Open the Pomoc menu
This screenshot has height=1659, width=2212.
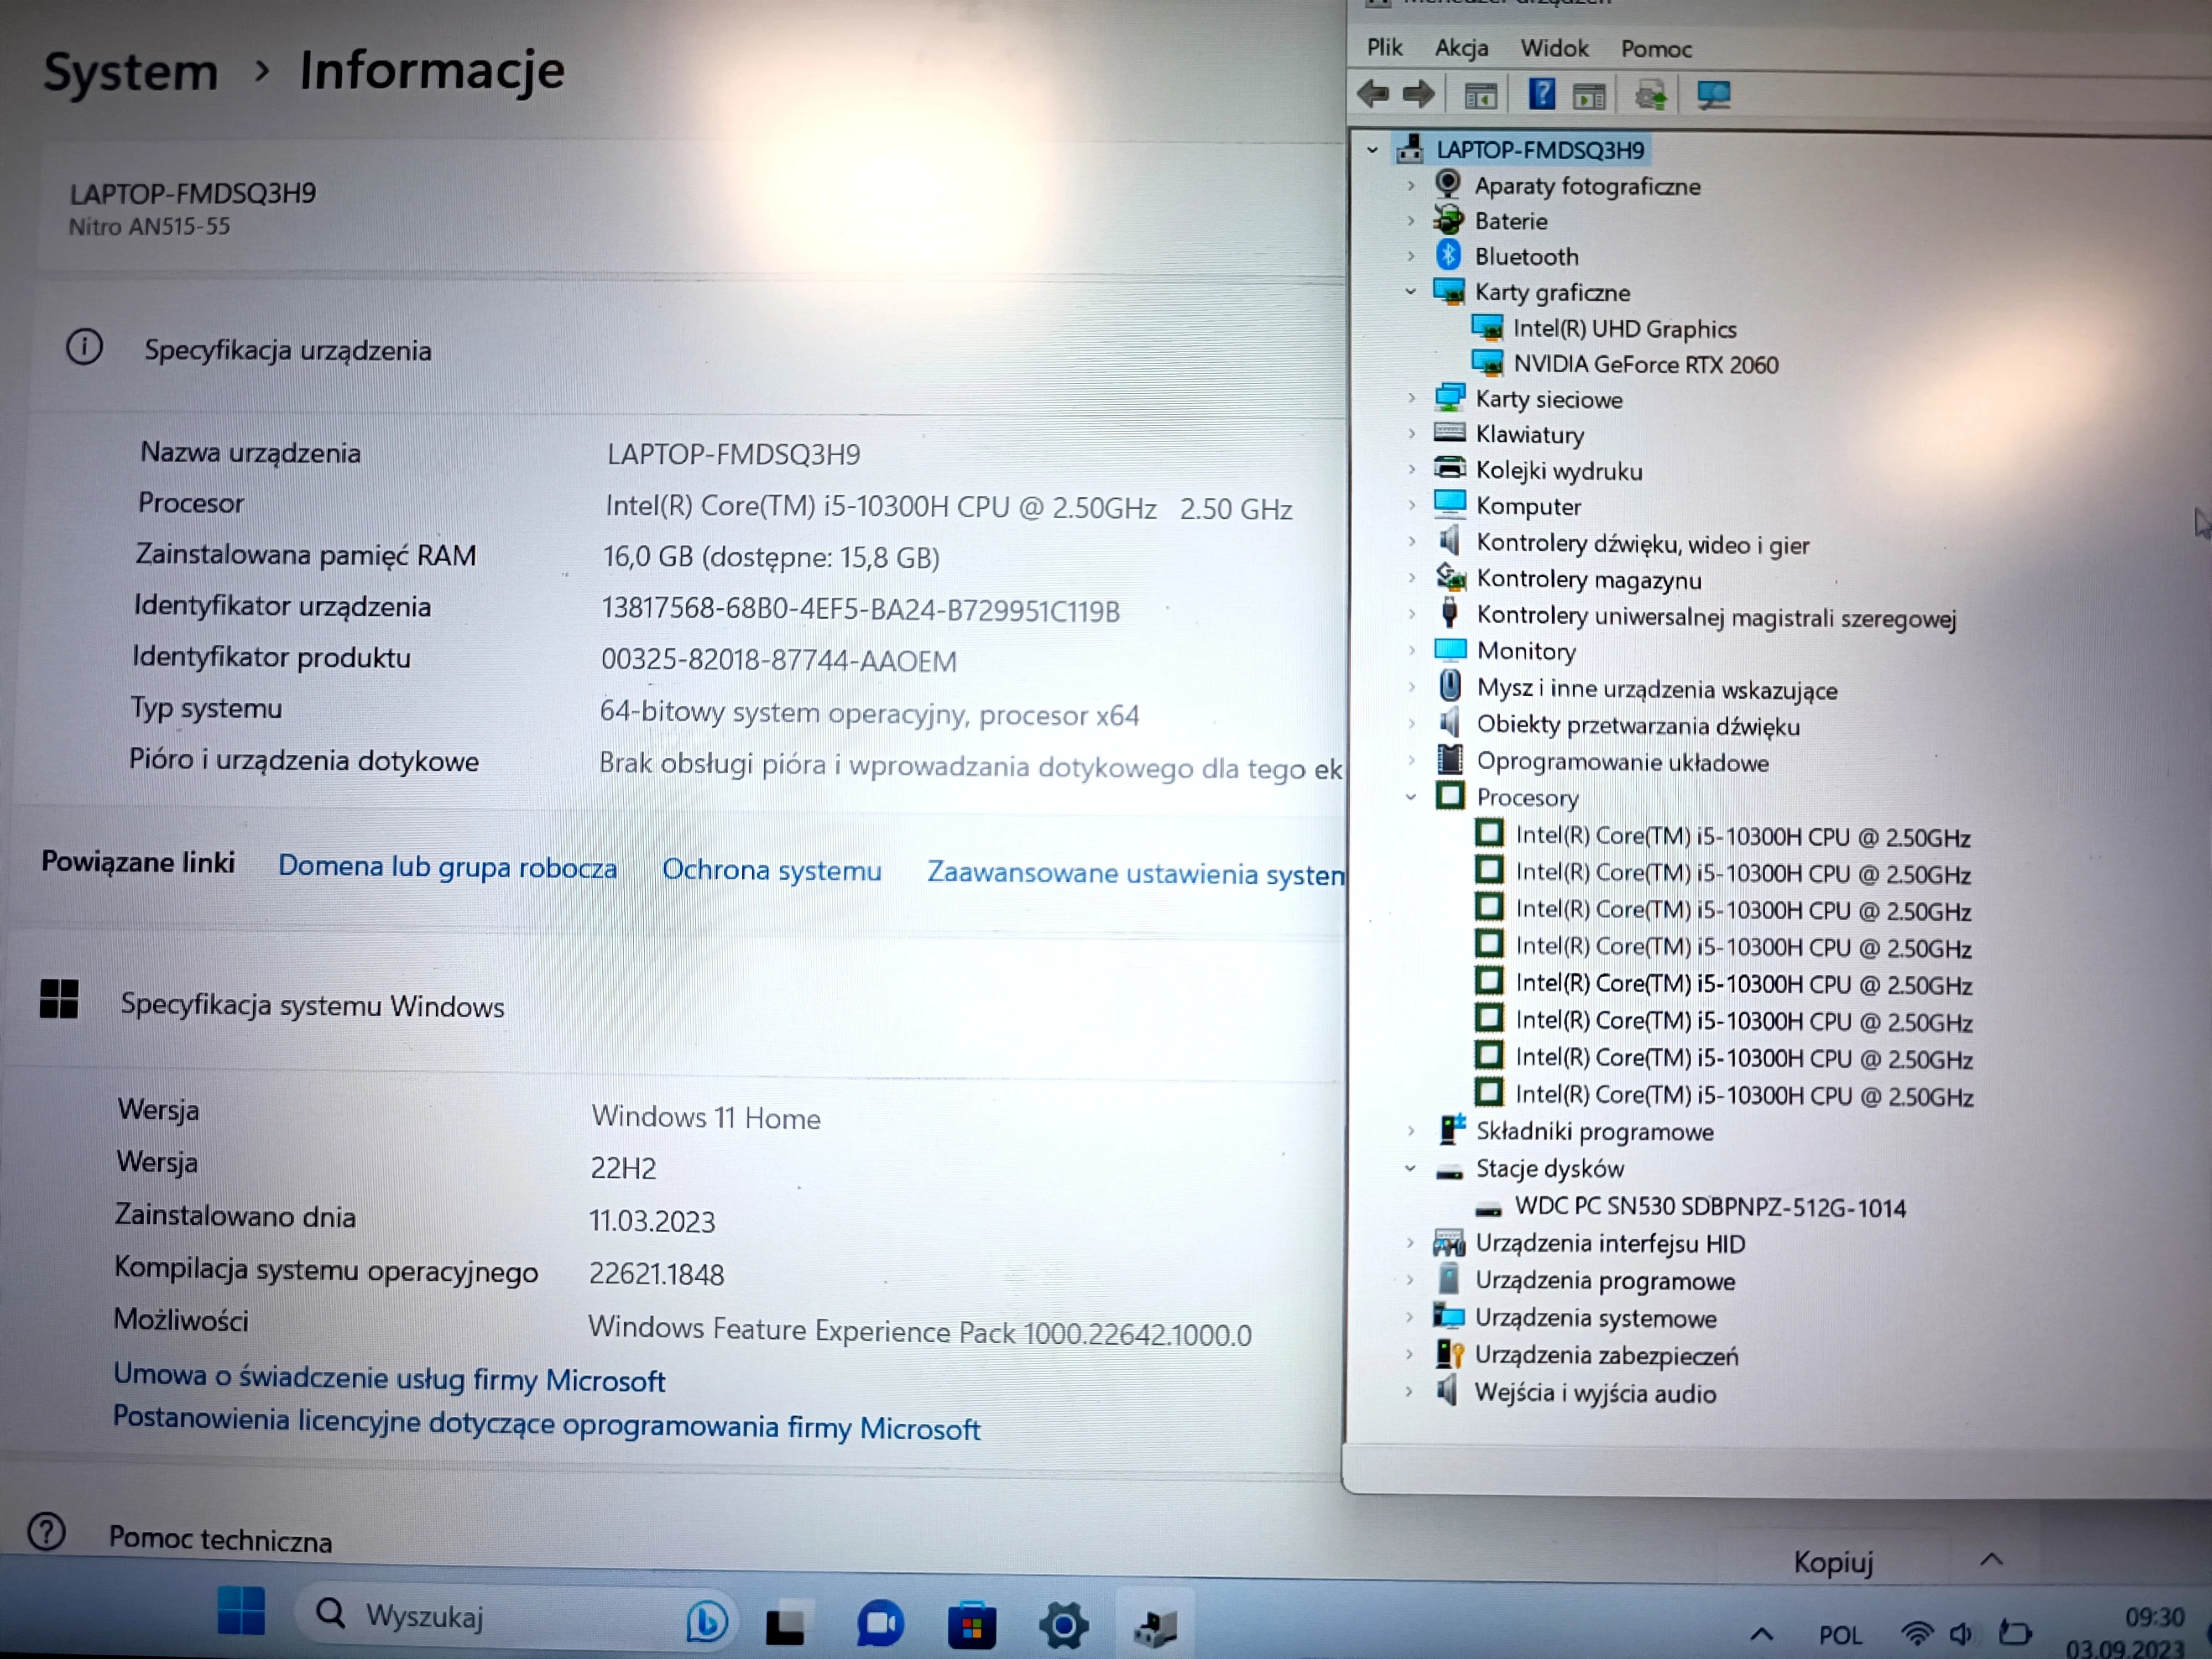(x=1656, y=49)
